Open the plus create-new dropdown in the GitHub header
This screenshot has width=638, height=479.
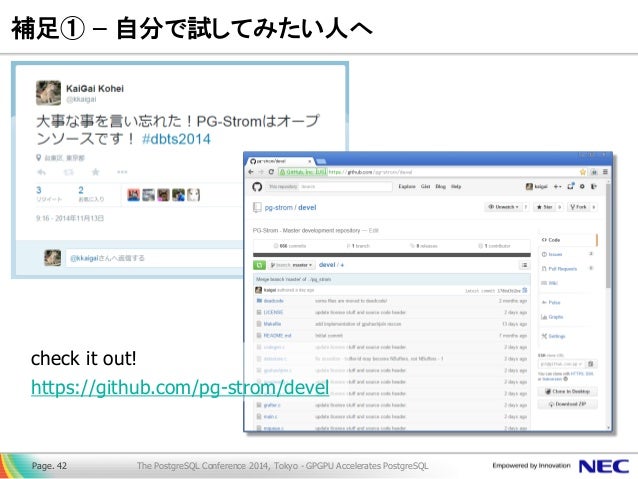[557, 186]
